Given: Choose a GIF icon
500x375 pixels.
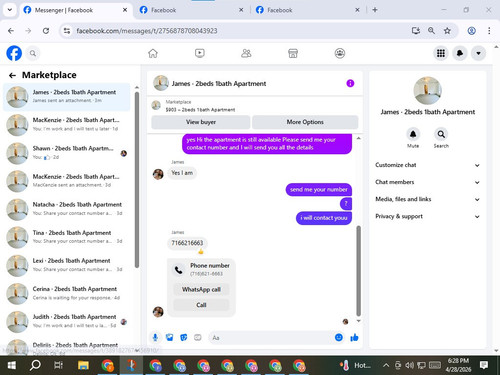Looking at the screenshot, I should click(198, 338).
